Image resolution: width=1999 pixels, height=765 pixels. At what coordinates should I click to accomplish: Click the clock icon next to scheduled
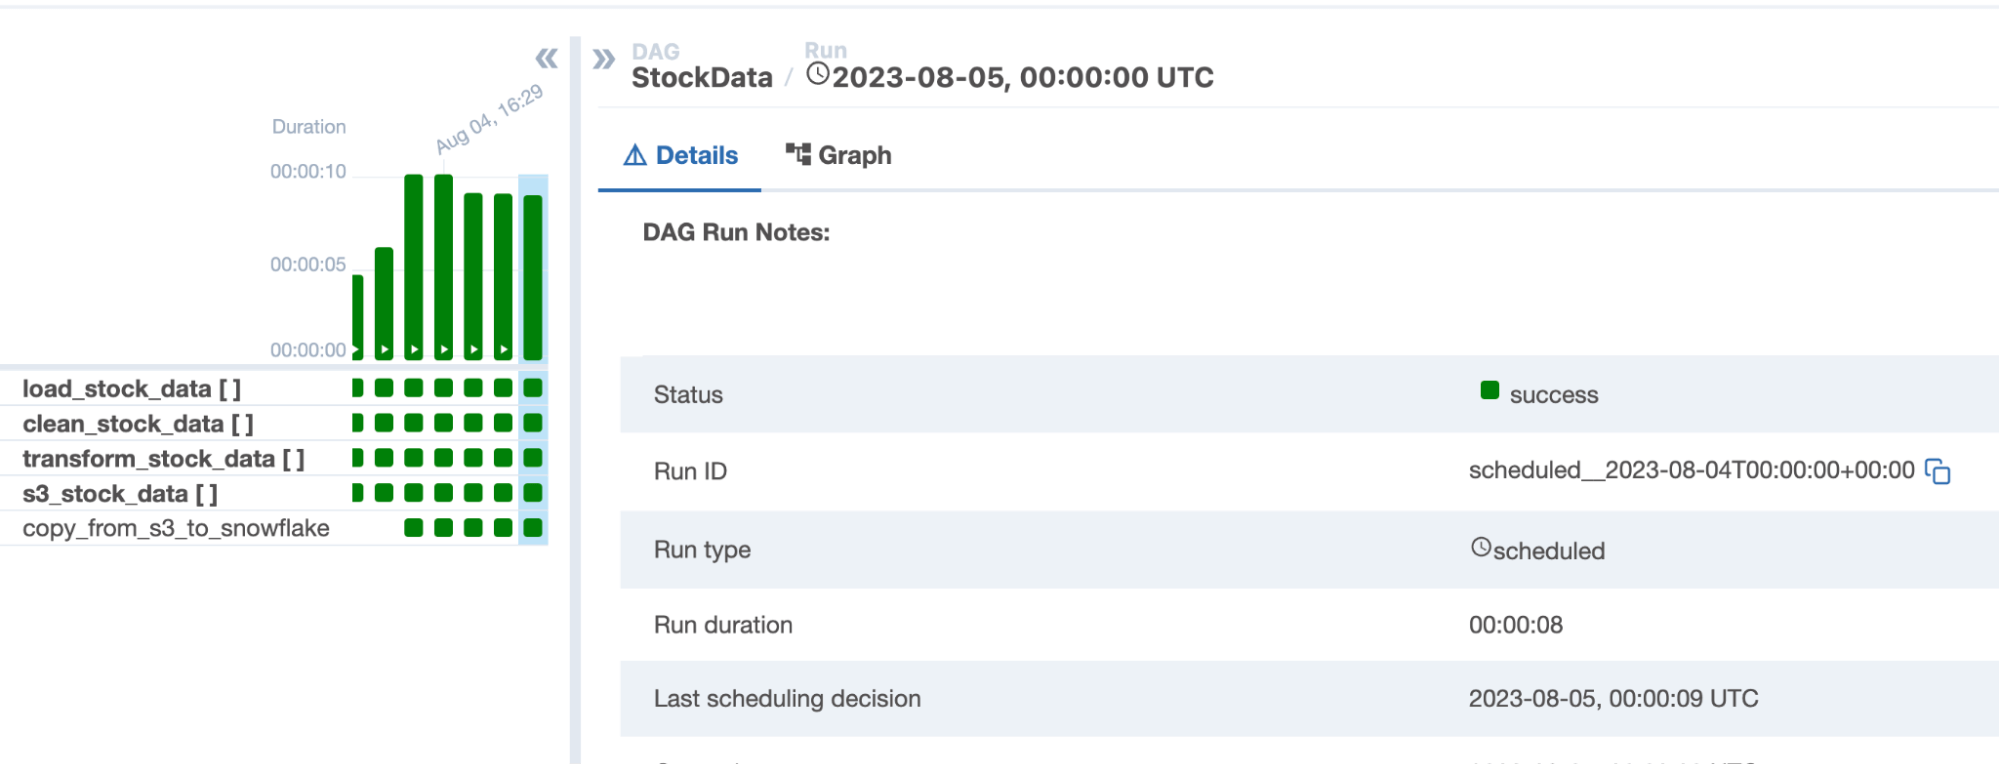(x=1481, y=547)
